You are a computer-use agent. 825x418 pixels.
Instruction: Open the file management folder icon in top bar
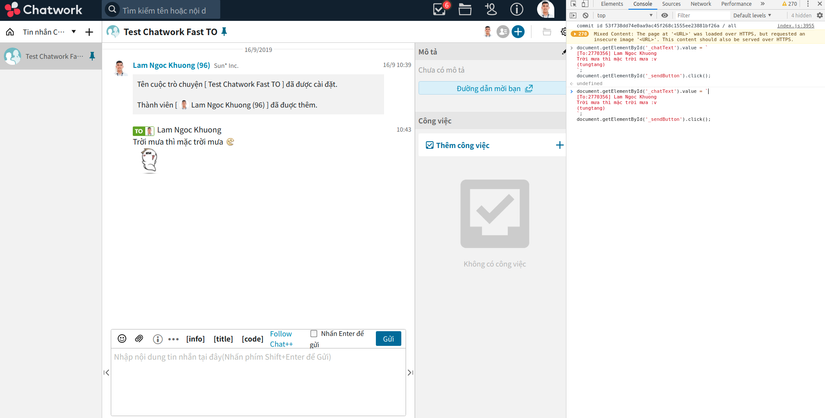tap(465, 9)
